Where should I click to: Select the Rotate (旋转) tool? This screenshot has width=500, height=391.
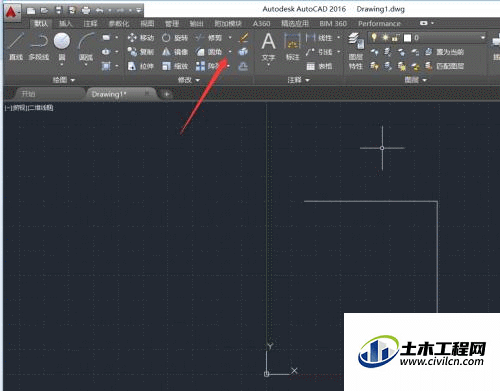click(x=175, y=38)
